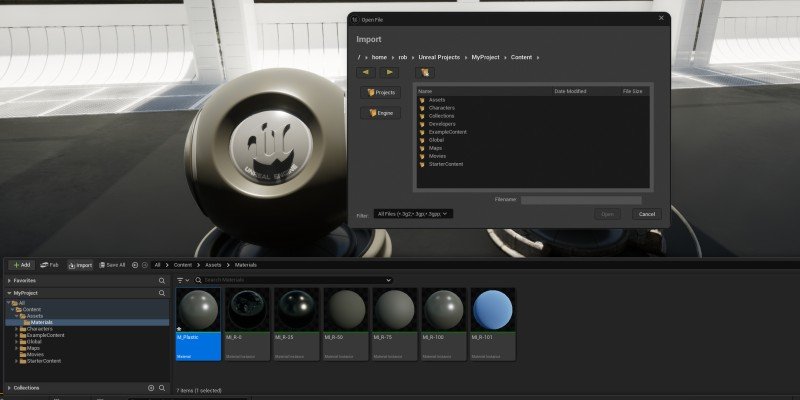
Task: Expand StarterContent folder arrow in sources tree
Action: [x=16, y=361]
